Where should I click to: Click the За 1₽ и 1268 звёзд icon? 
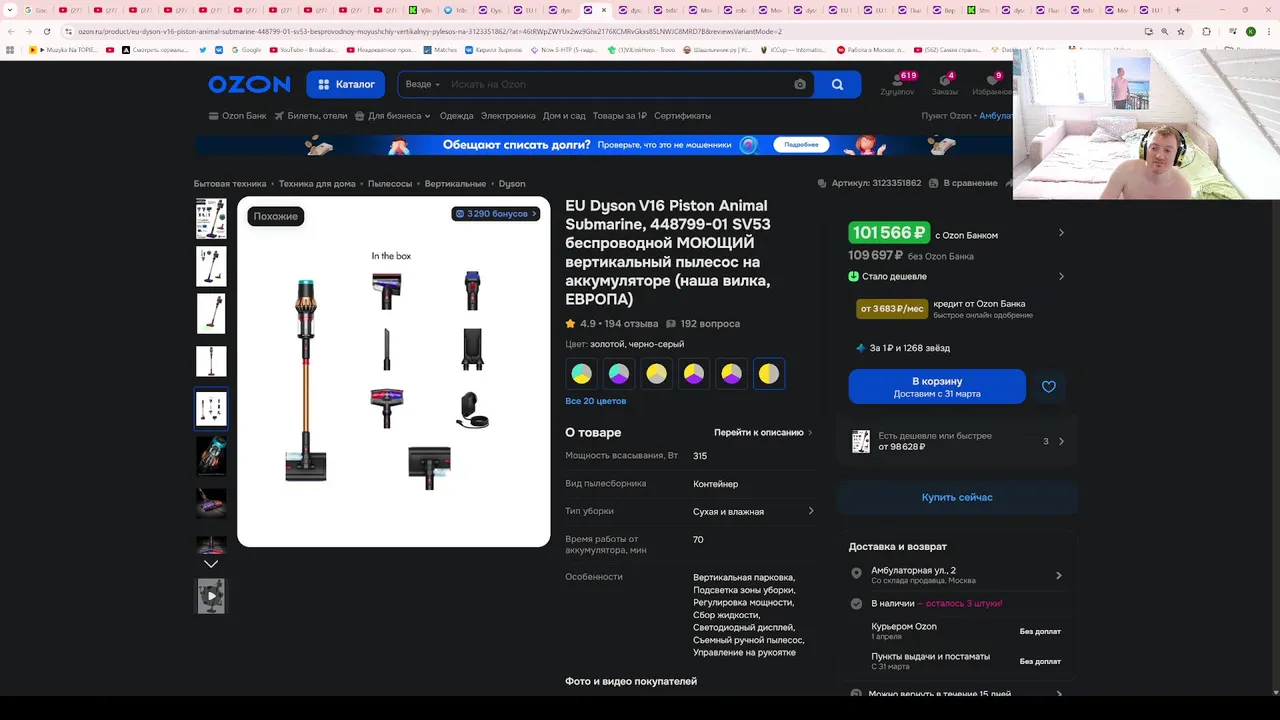pos(860,348)
